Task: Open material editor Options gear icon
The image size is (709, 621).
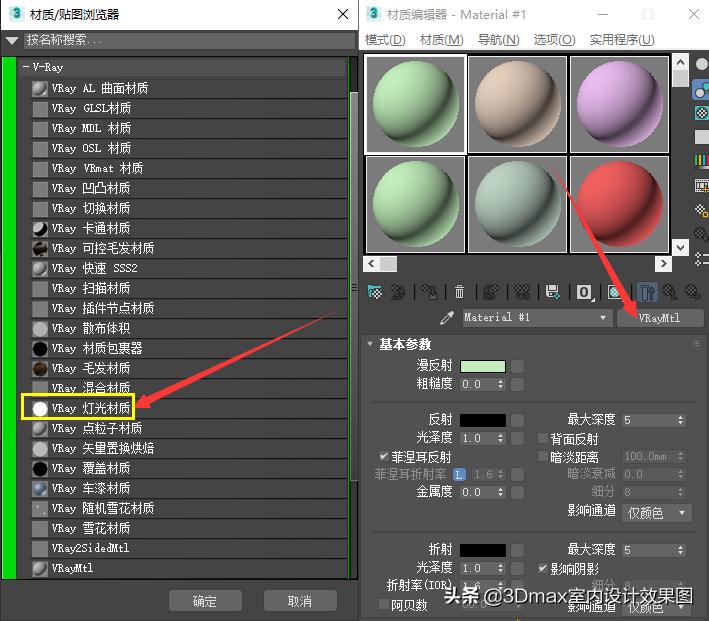Action: 701,211
